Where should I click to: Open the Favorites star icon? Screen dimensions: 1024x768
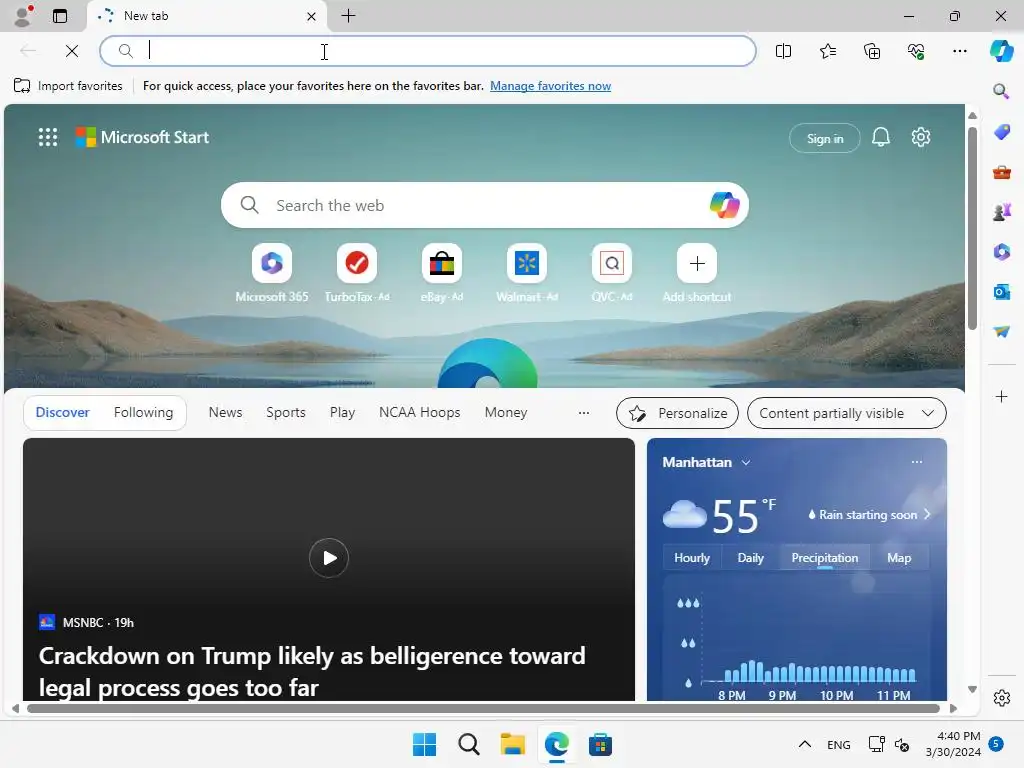tap(827, 51)
